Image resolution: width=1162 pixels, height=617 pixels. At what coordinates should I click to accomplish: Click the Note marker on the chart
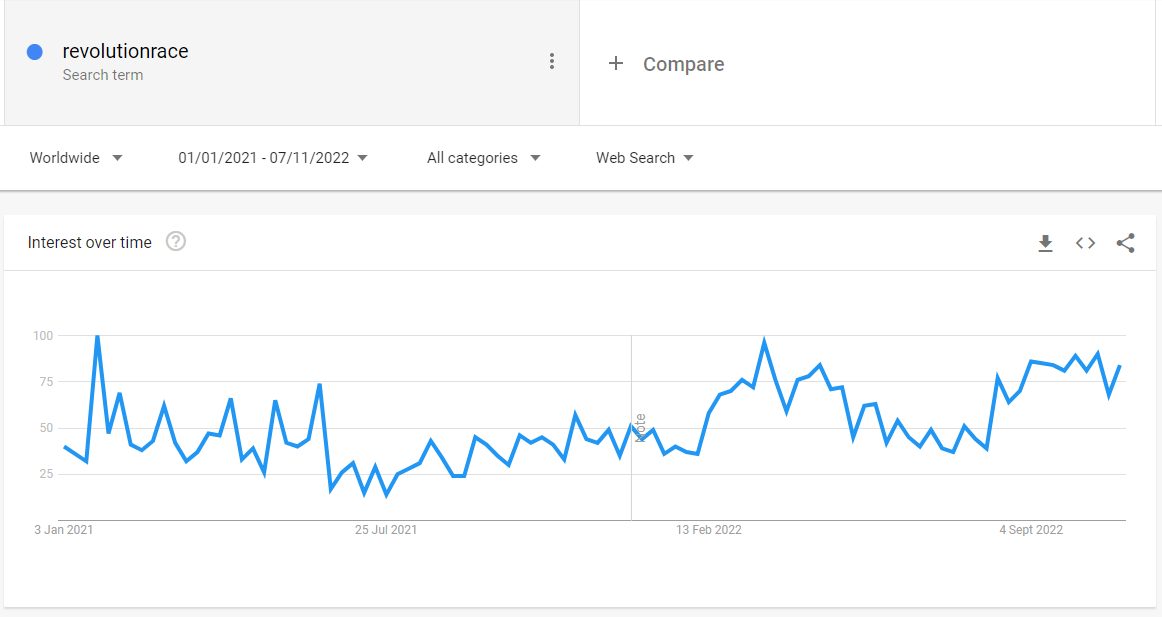click(640, 428)
